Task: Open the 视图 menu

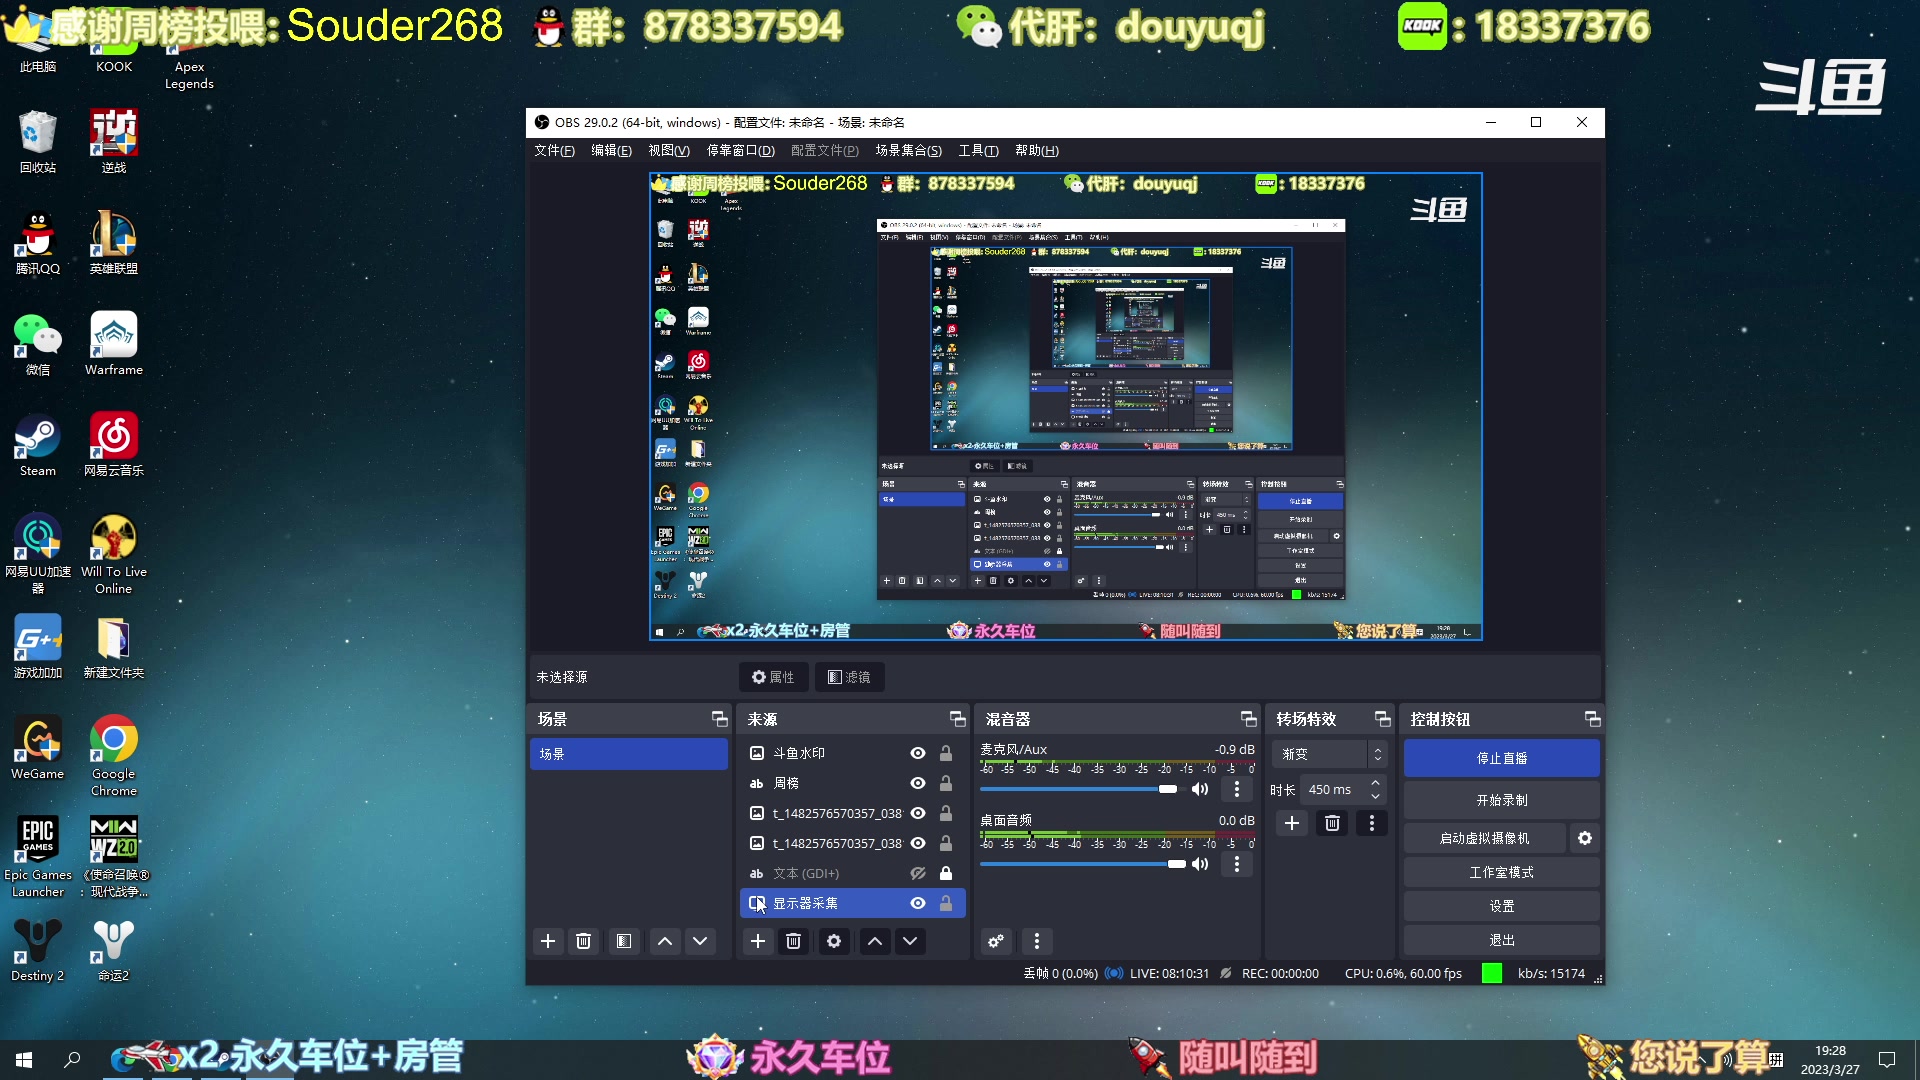Action: pos(669,151)
